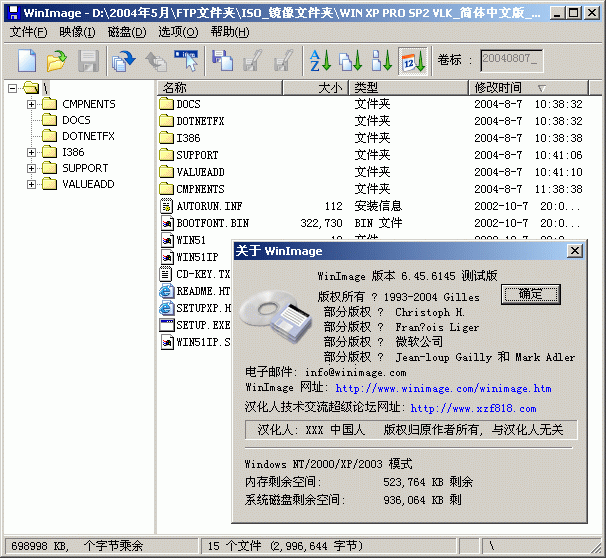Open the 文件(F) menu
Viewport: 606px width, 558px height.
click(28, 32)
